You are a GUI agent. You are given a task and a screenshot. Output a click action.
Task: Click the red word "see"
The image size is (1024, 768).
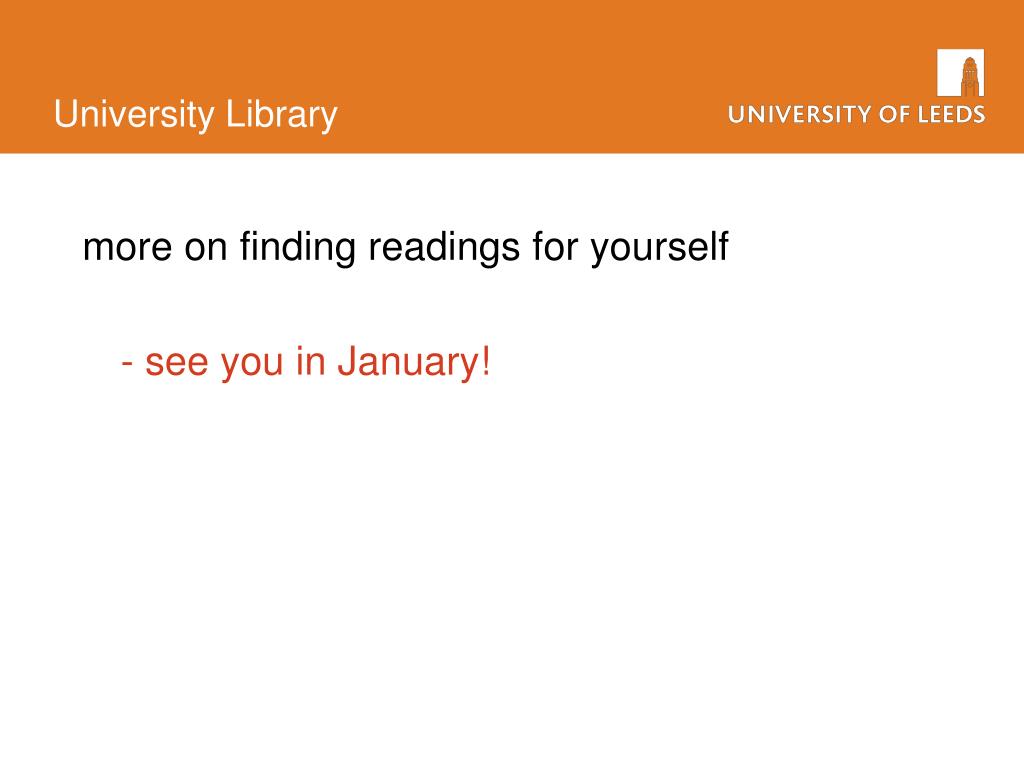(x=176, y=364)
